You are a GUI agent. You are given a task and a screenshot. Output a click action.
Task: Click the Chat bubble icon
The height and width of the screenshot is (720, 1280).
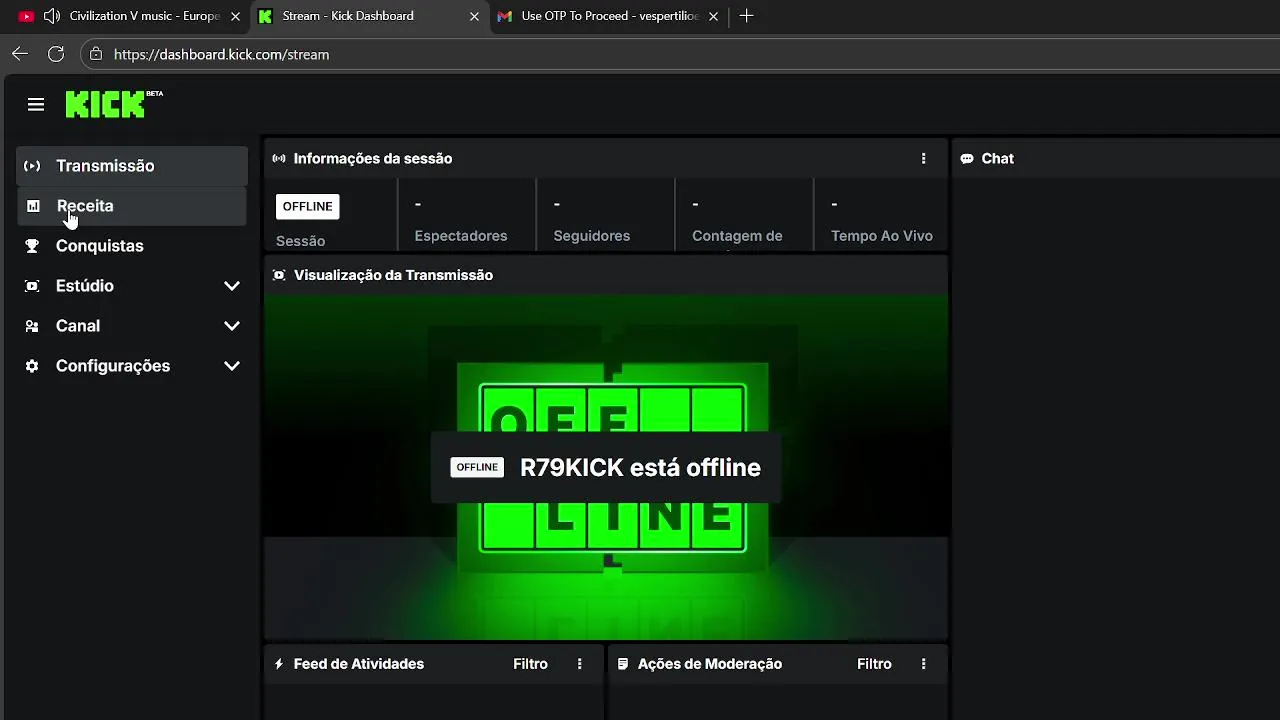pos(967,158)
